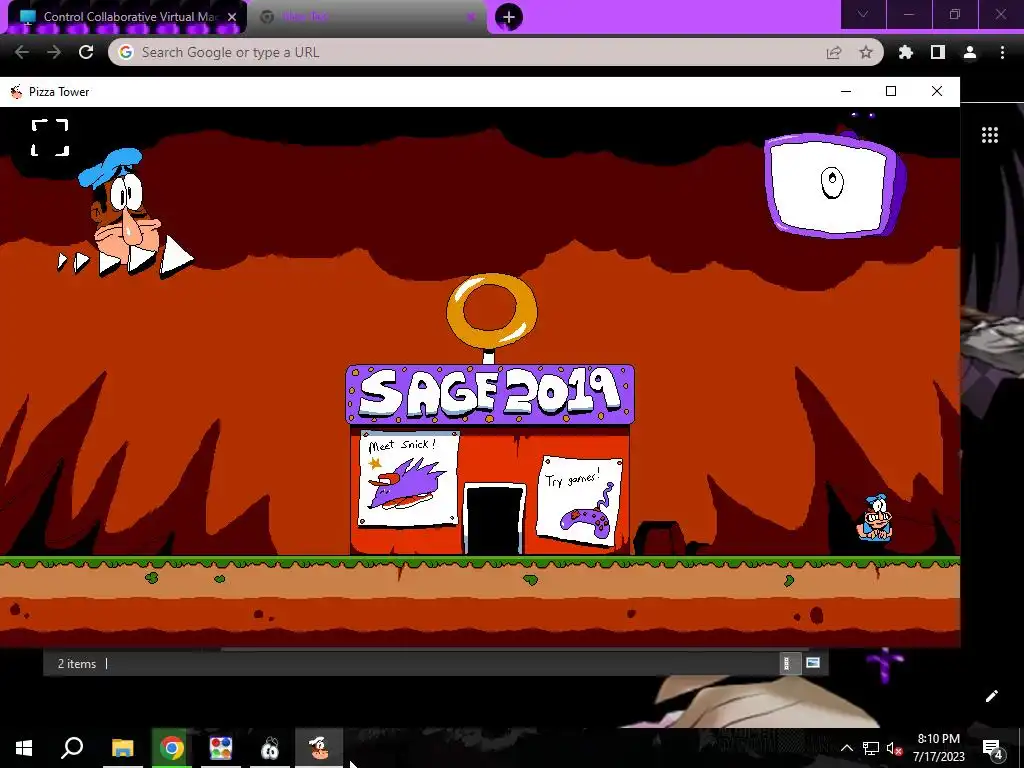Open the nine-dot apps grid icon
This screenshot has width=1024, height=768.
(x=990, y=135)
